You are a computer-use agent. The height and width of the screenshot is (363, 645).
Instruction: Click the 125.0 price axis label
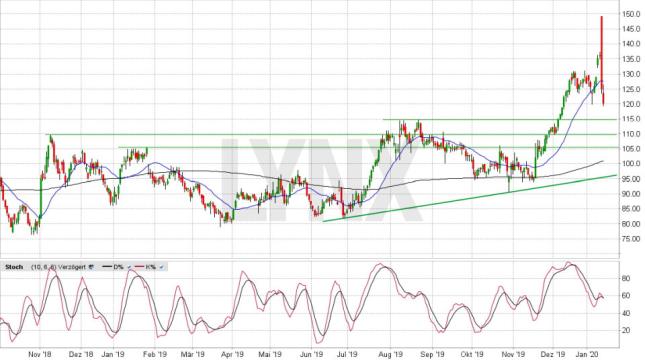point(630,89)
